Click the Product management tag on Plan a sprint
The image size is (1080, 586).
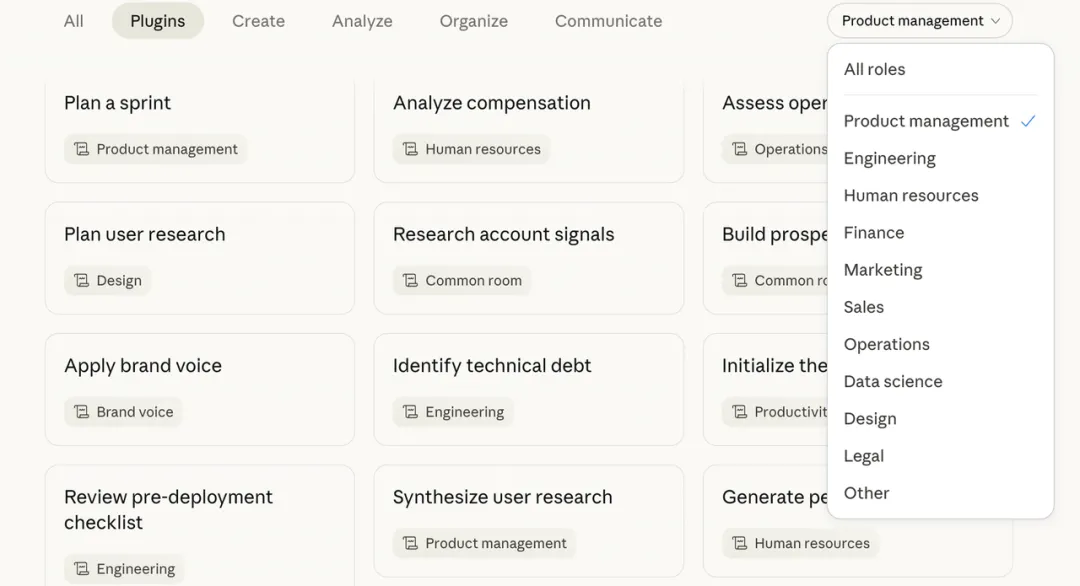tap(156, 149)
